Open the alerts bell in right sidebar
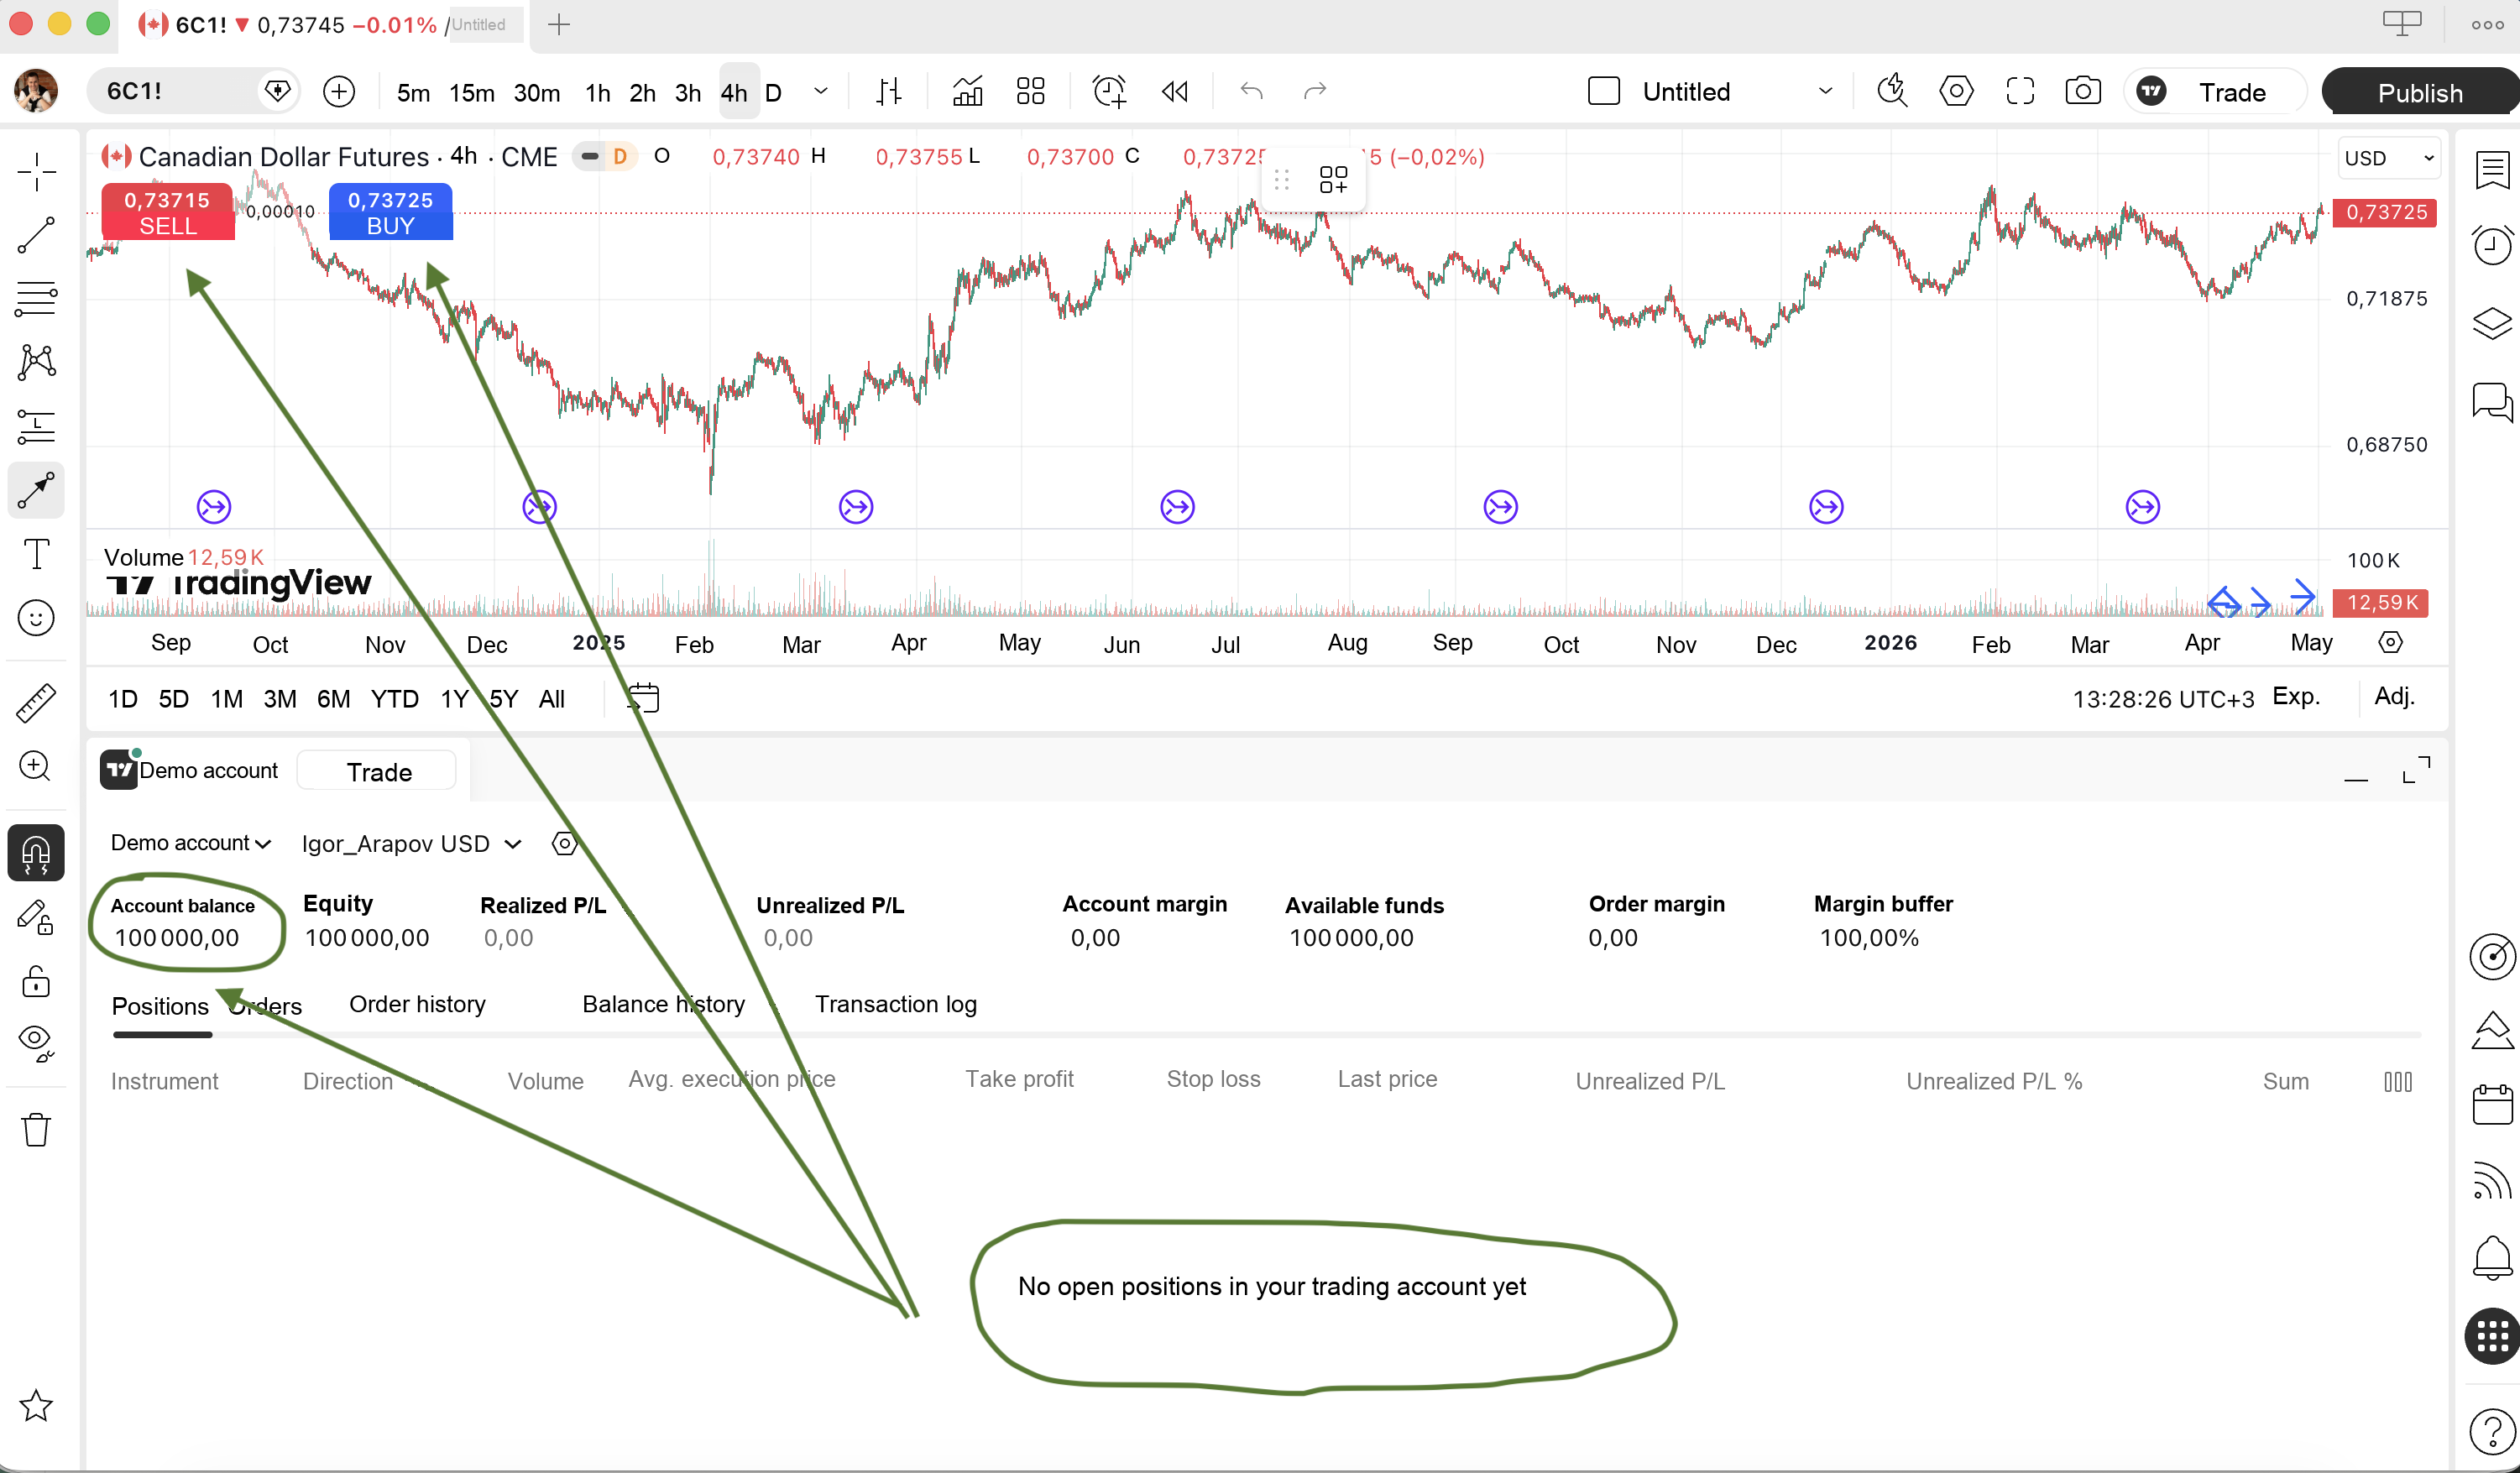Image resolution: width=2520 pixels, height=1473 pixels. (2492, 1258)
